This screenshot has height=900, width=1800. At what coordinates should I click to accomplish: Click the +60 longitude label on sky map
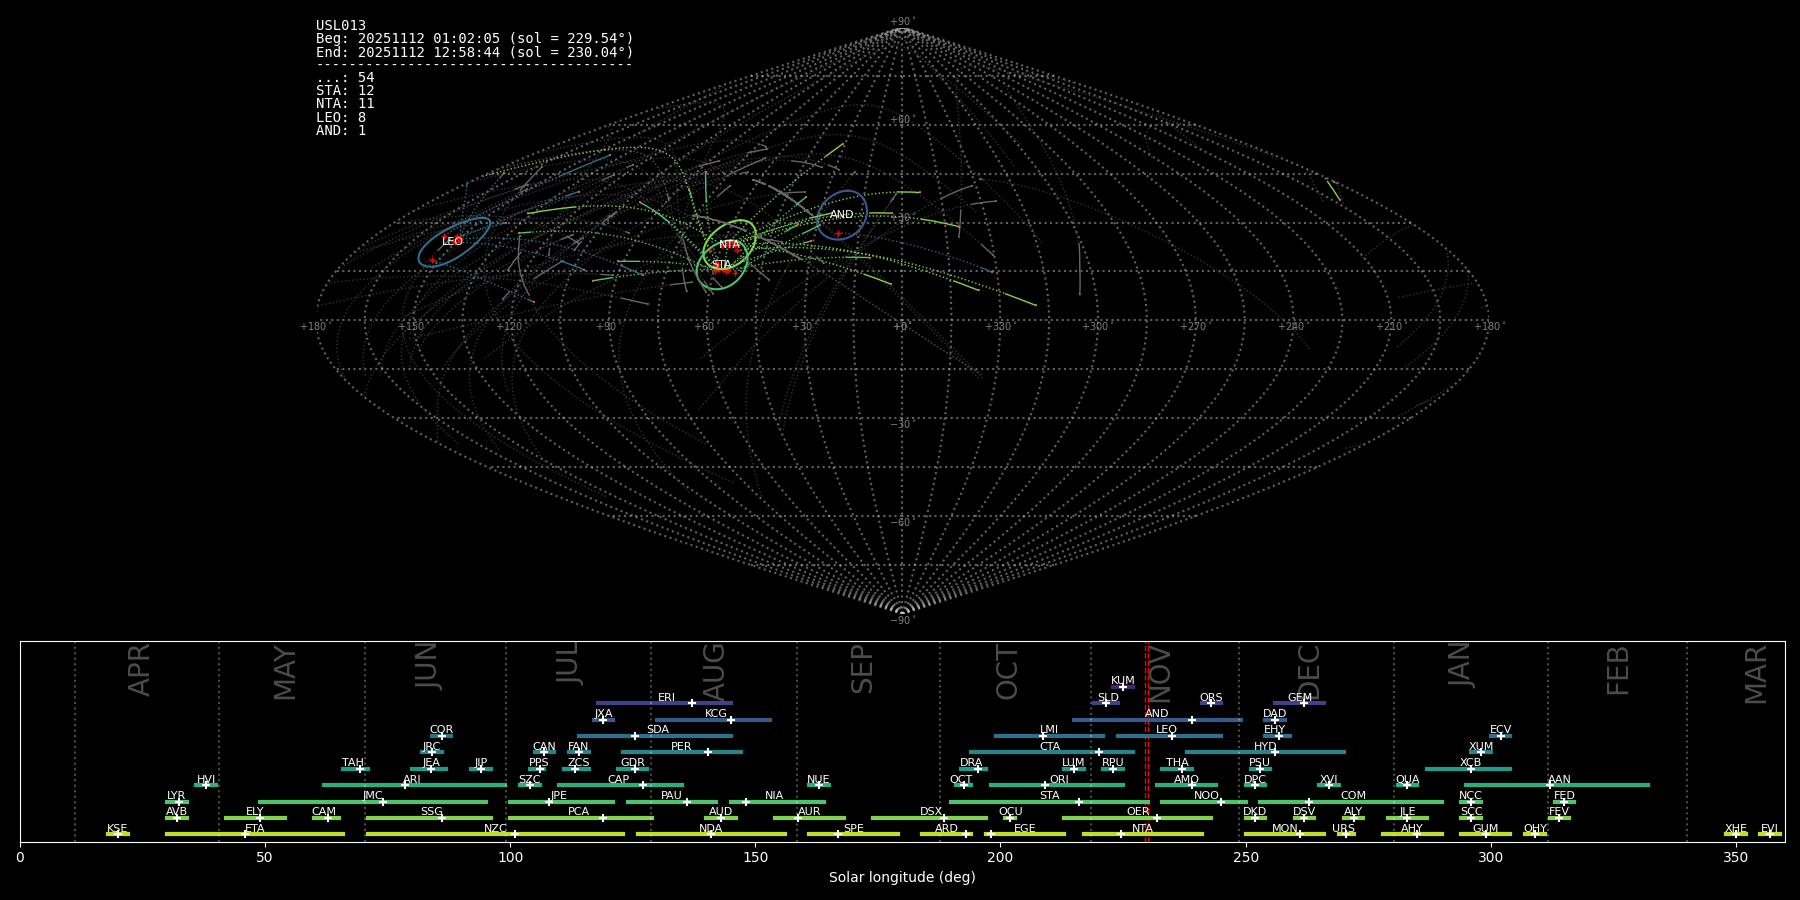point(705,327)
